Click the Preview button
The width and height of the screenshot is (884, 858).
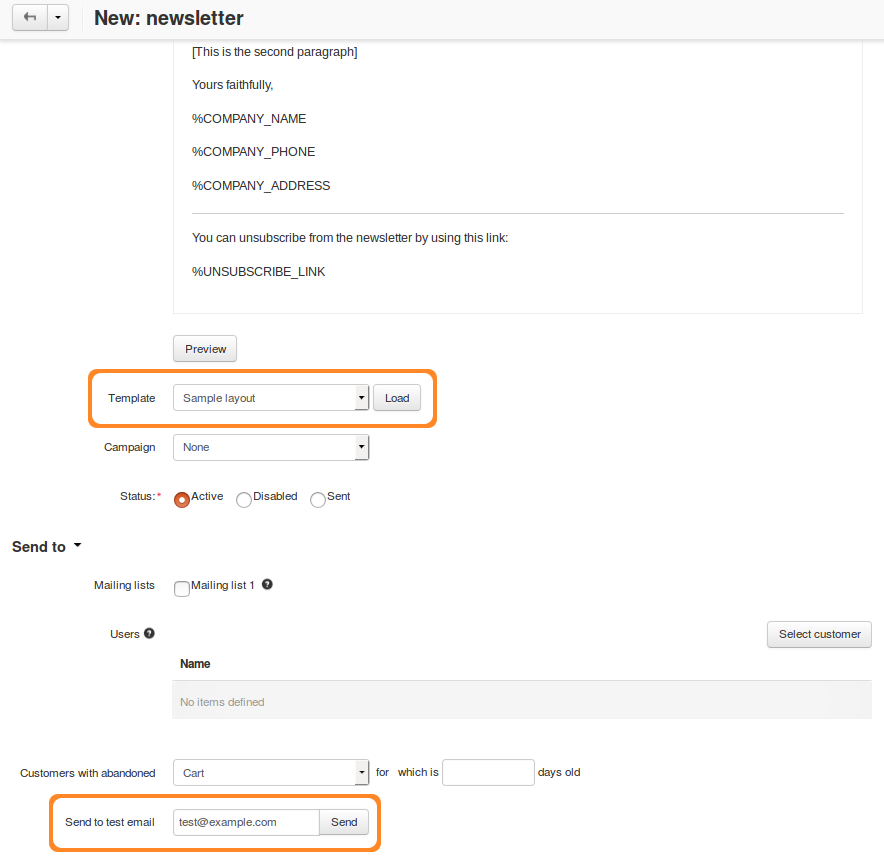tap(205, 349)
